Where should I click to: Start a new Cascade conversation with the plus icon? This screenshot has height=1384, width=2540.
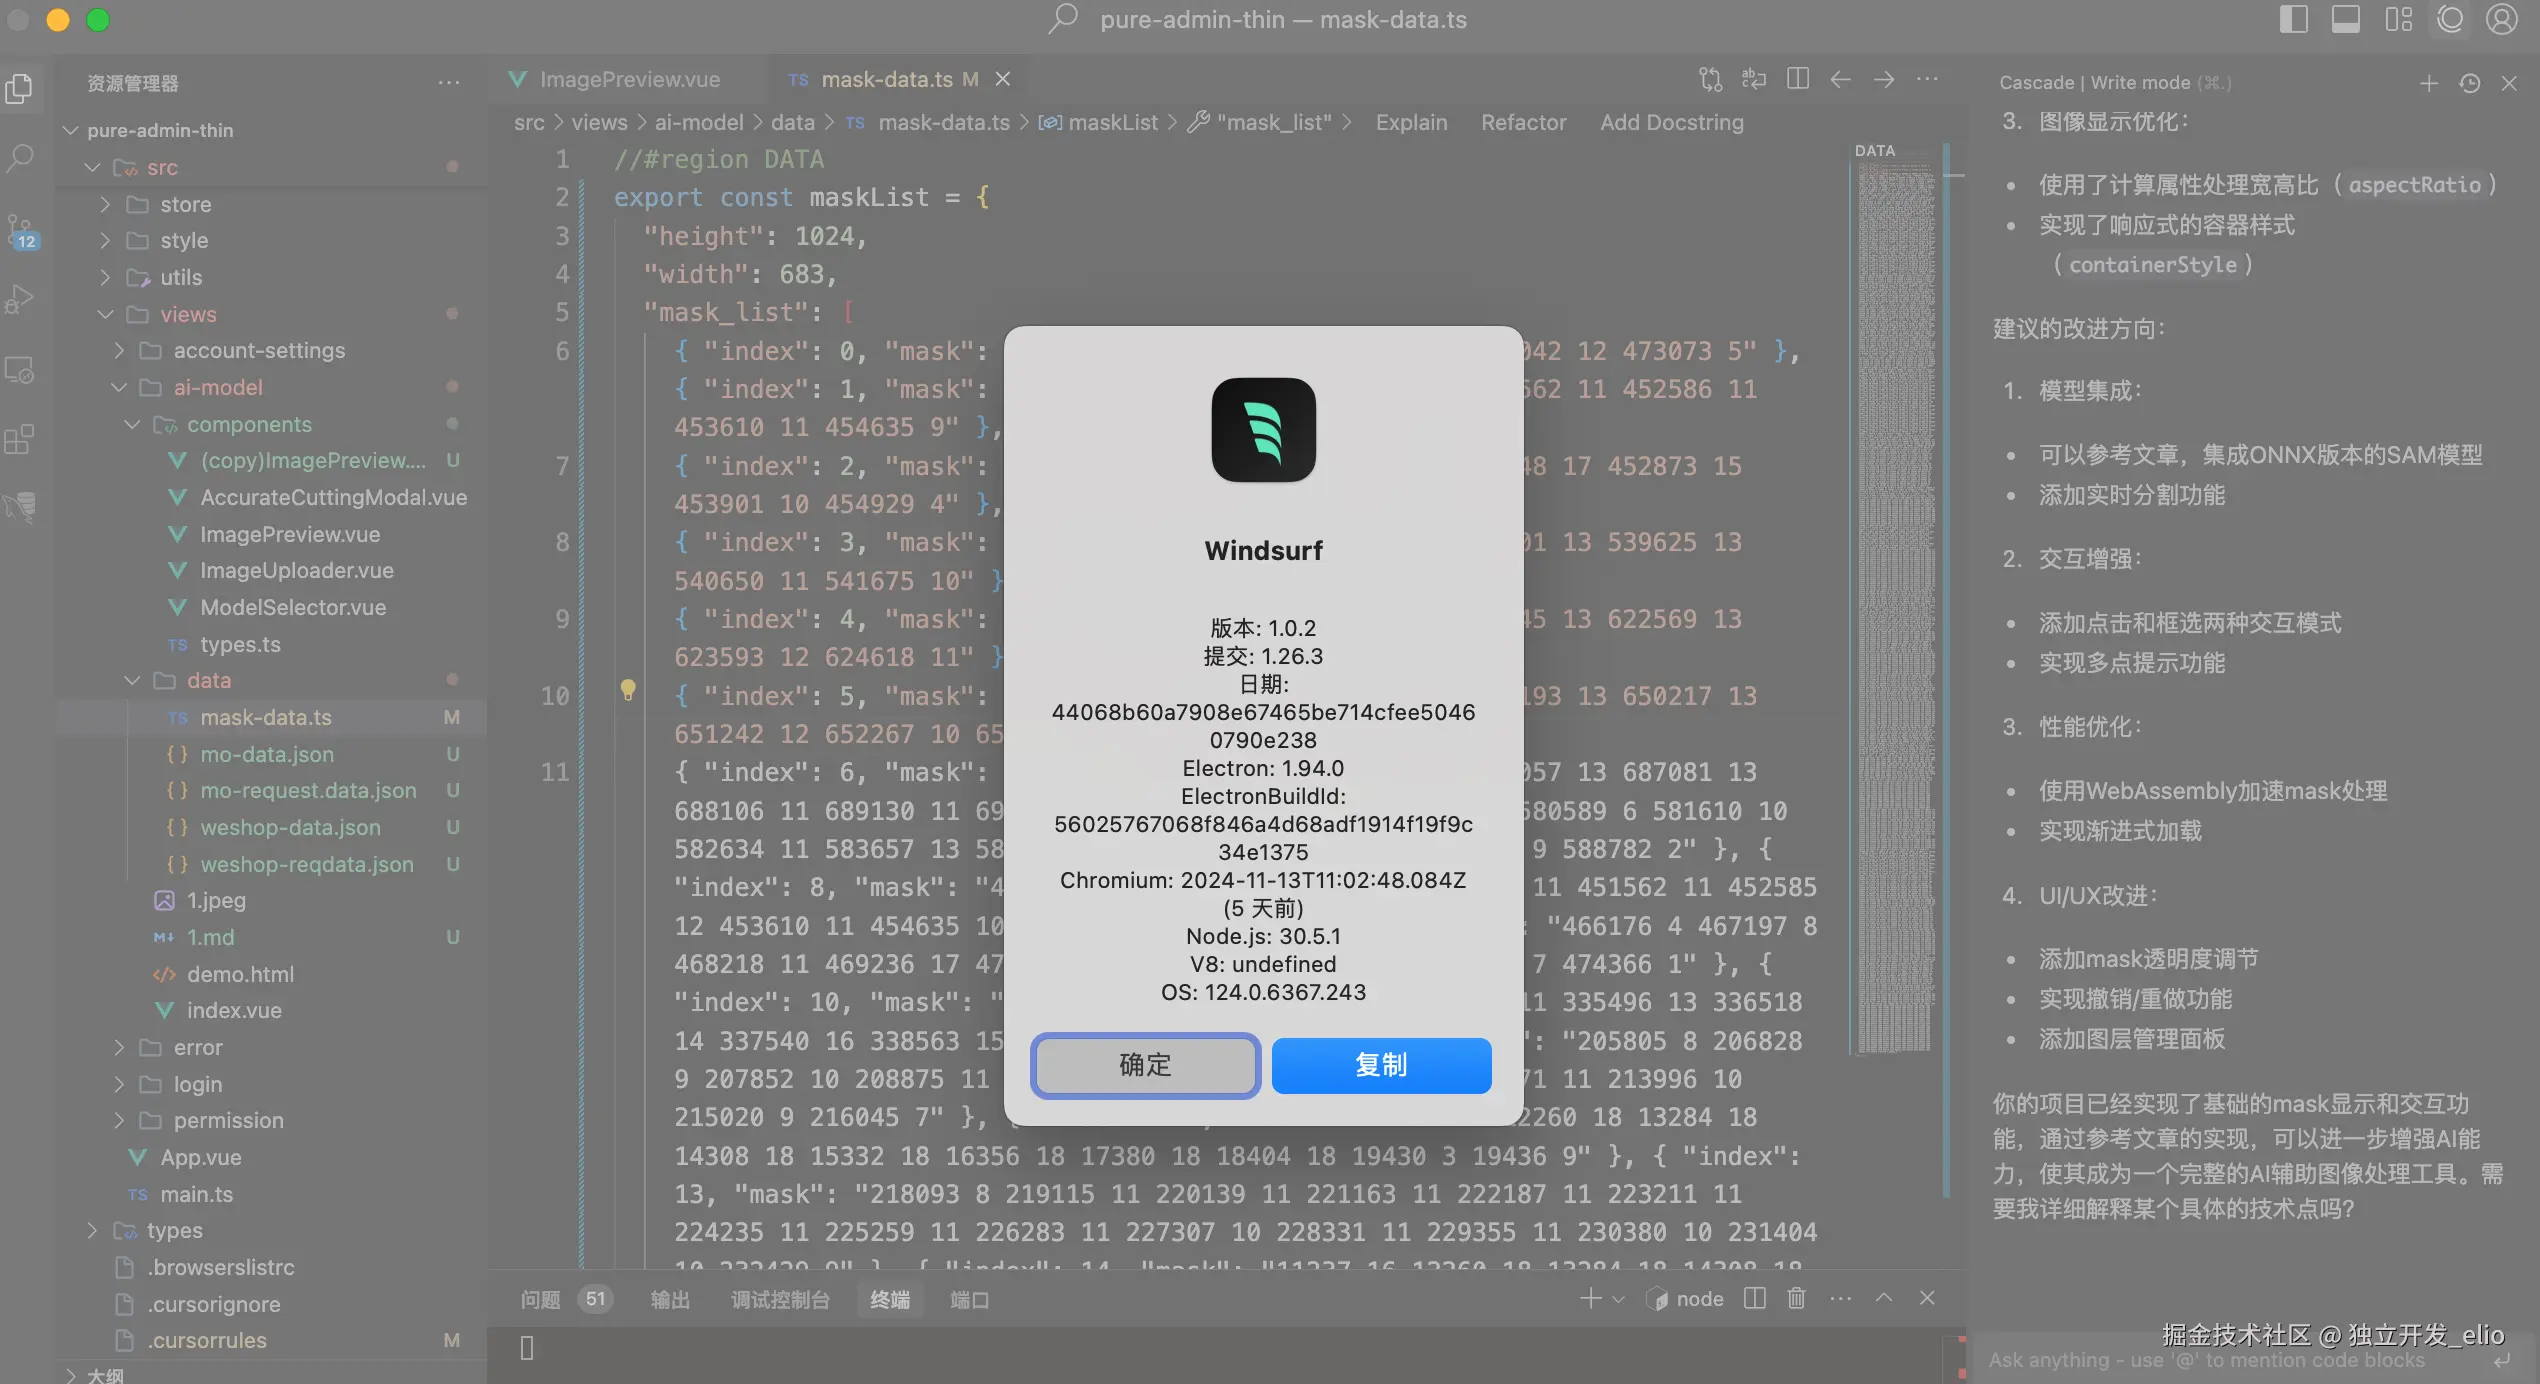coord(2429,83)
